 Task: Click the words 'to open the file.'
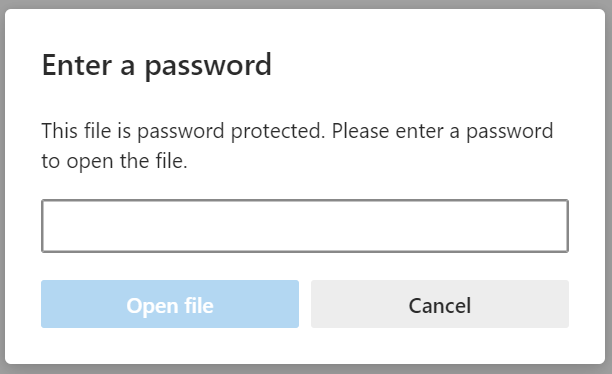pos(114,161)
